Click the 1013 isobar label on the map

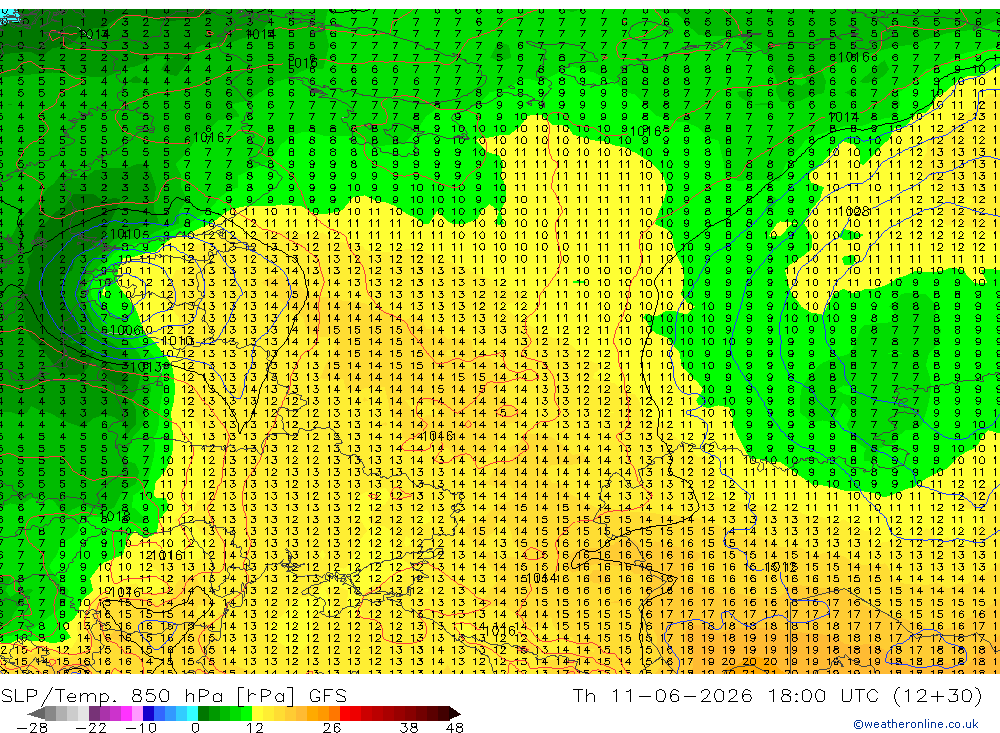point(146,367)
